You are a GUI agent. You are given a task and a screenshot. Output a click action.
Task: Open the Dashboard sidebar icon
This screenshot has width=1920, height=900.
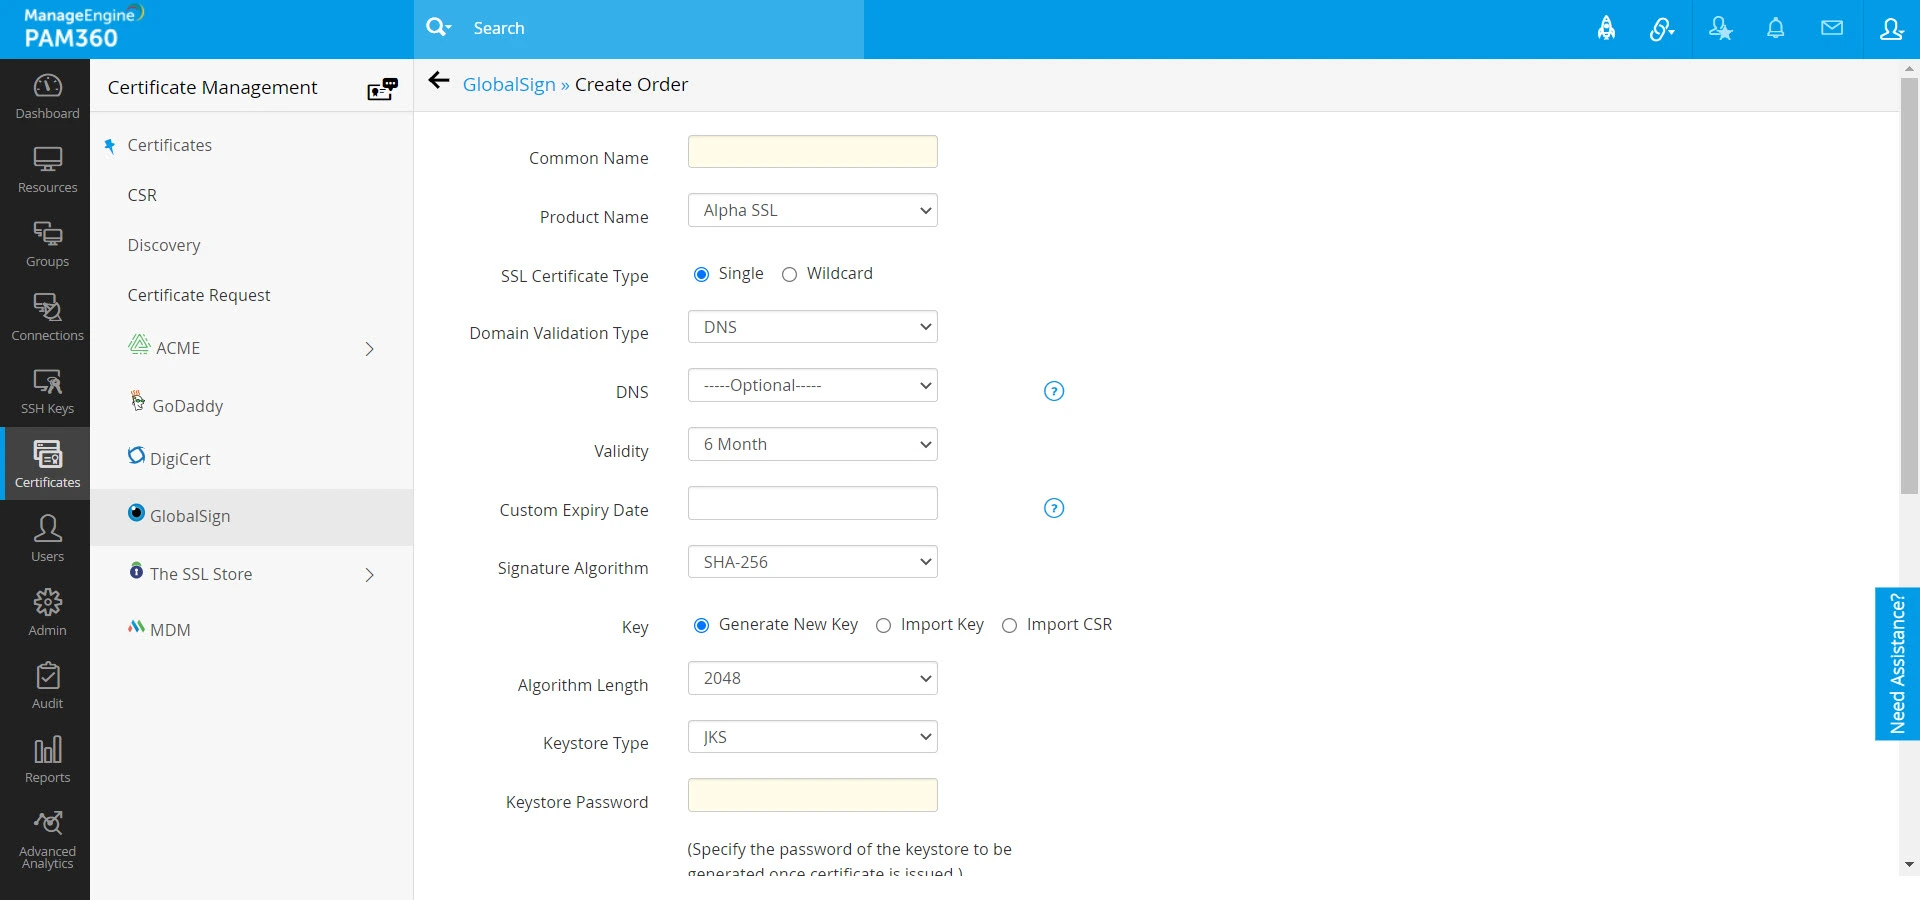tap(47, 96)
